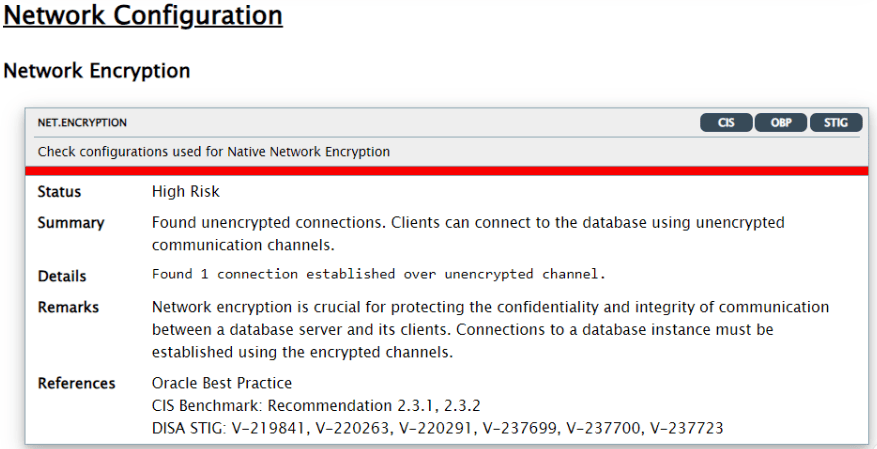Click the High Risk status value
This screenshot has height=449, width=877.
tap(186, 192)
